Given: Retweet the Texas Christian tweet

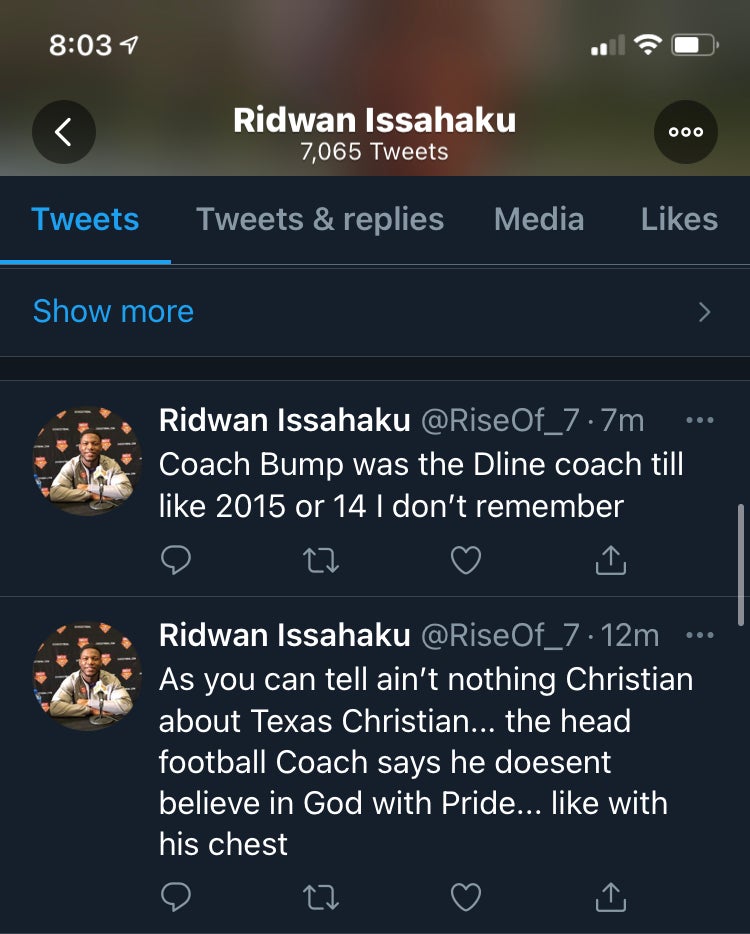Looking at the screenshot, I should [x=321, y=899].
